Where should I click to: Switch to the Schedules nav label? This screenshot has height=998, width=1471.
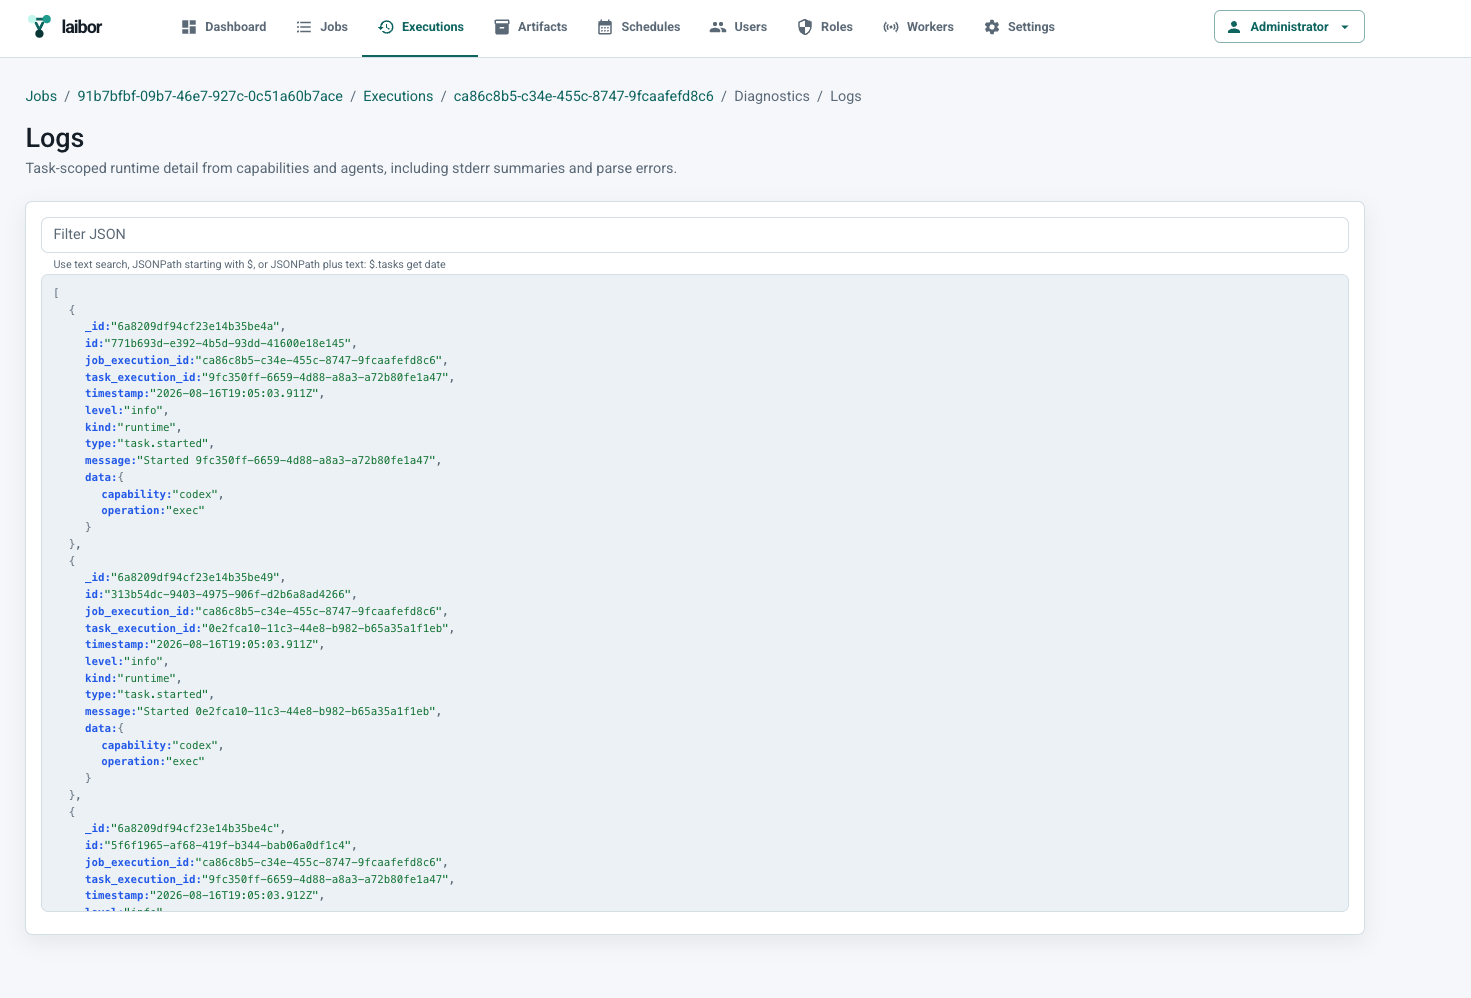(651, 27)
